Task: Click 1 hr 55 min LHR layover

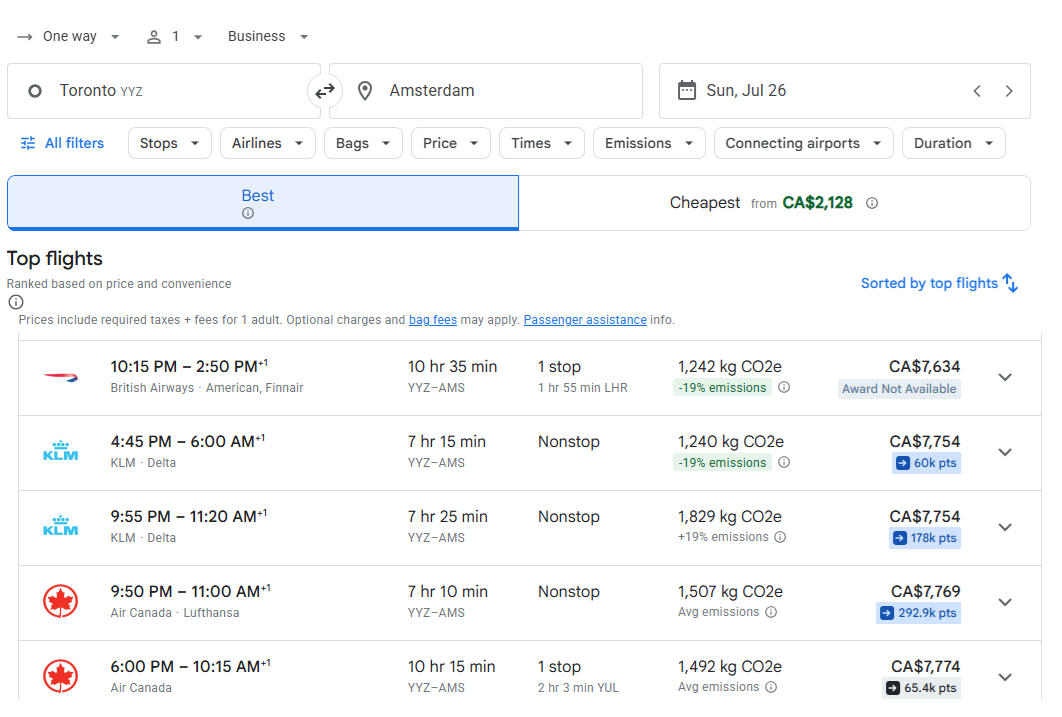Action: click(583, 388)
